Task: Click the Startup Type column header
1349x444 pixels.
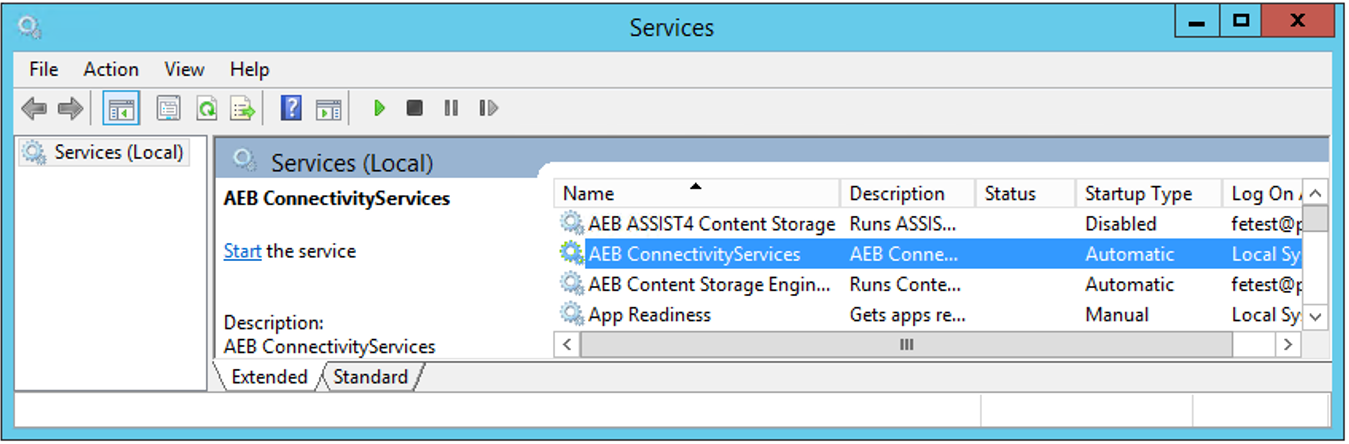Action: coord(1138,193)
